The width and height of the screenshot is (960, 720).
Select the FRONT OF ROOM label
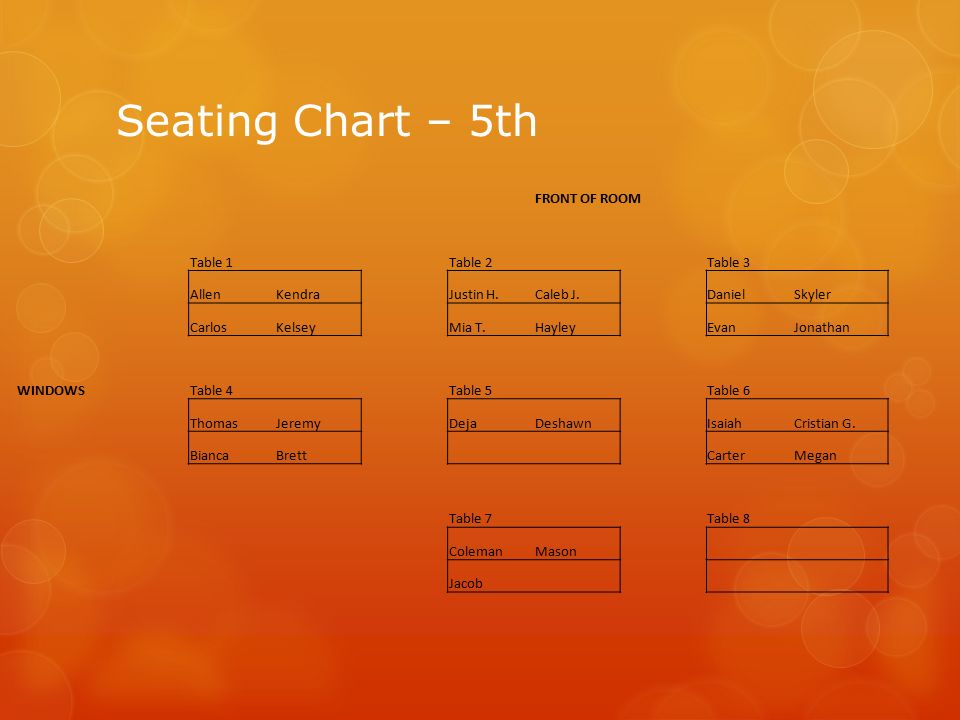coord(588,198)
